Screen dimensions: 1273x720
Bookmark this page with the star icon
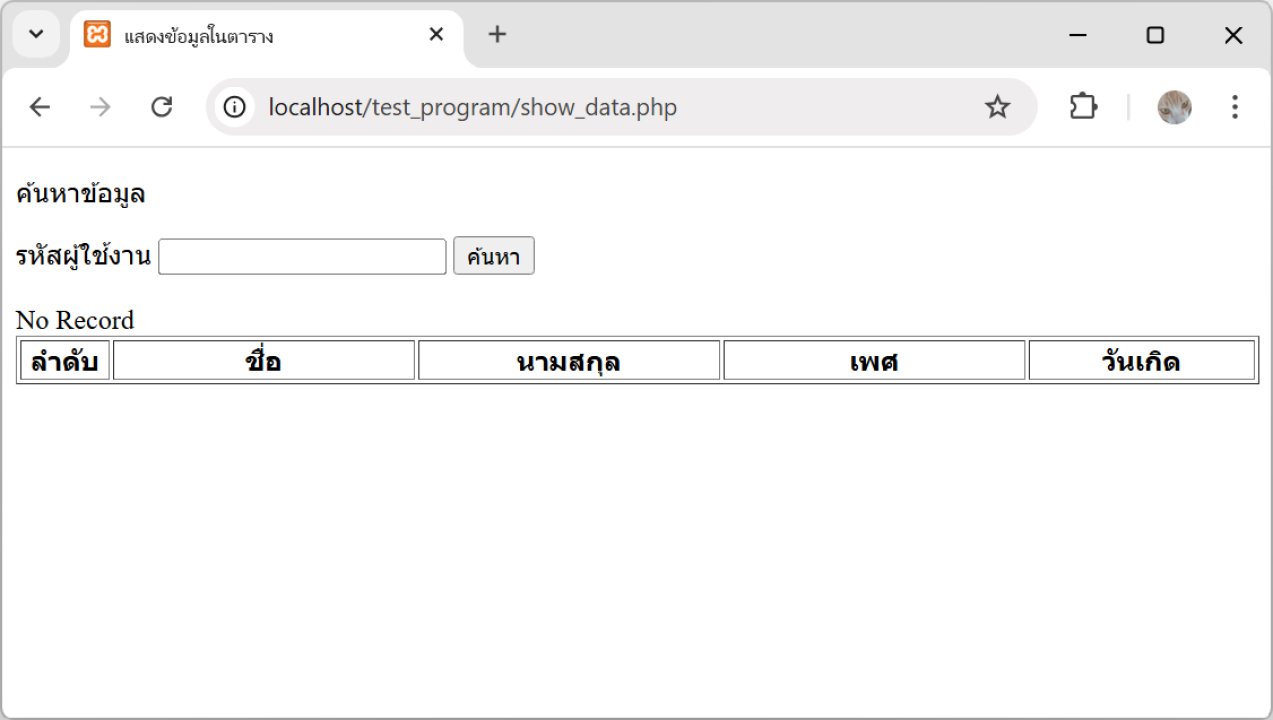click(997, 107)
